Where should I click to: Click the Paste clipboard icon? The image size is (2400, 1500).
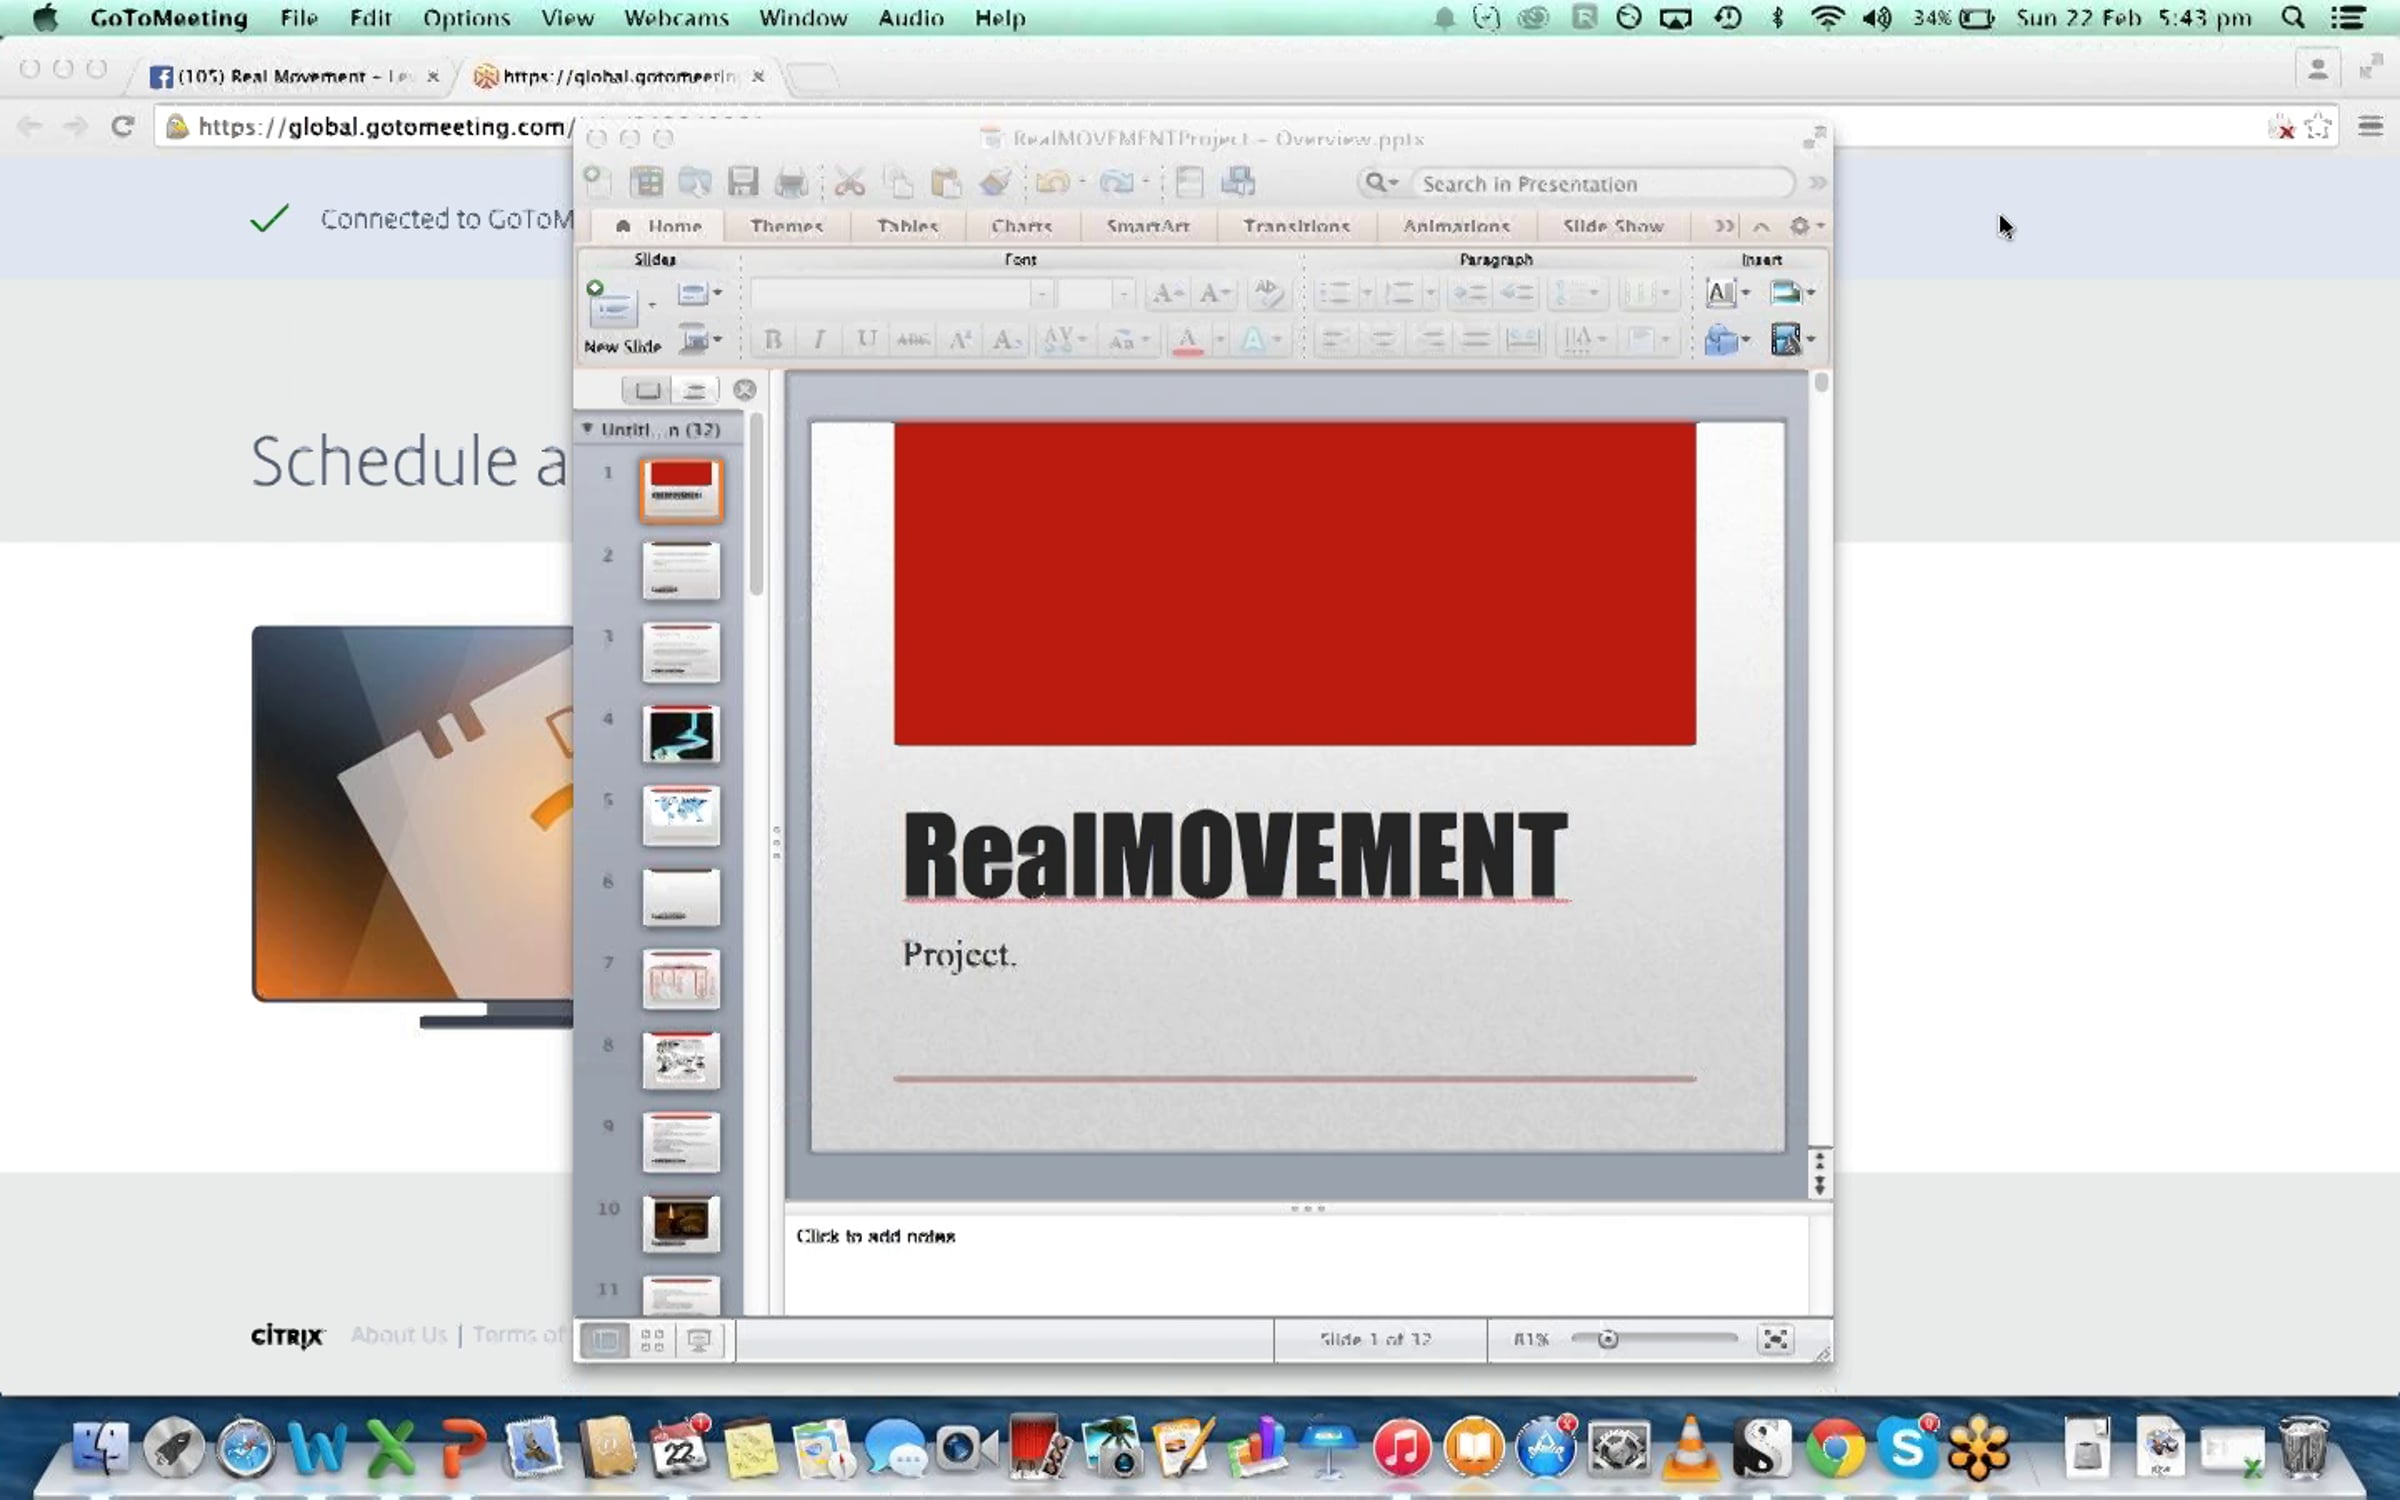click(x=945, y=182)
